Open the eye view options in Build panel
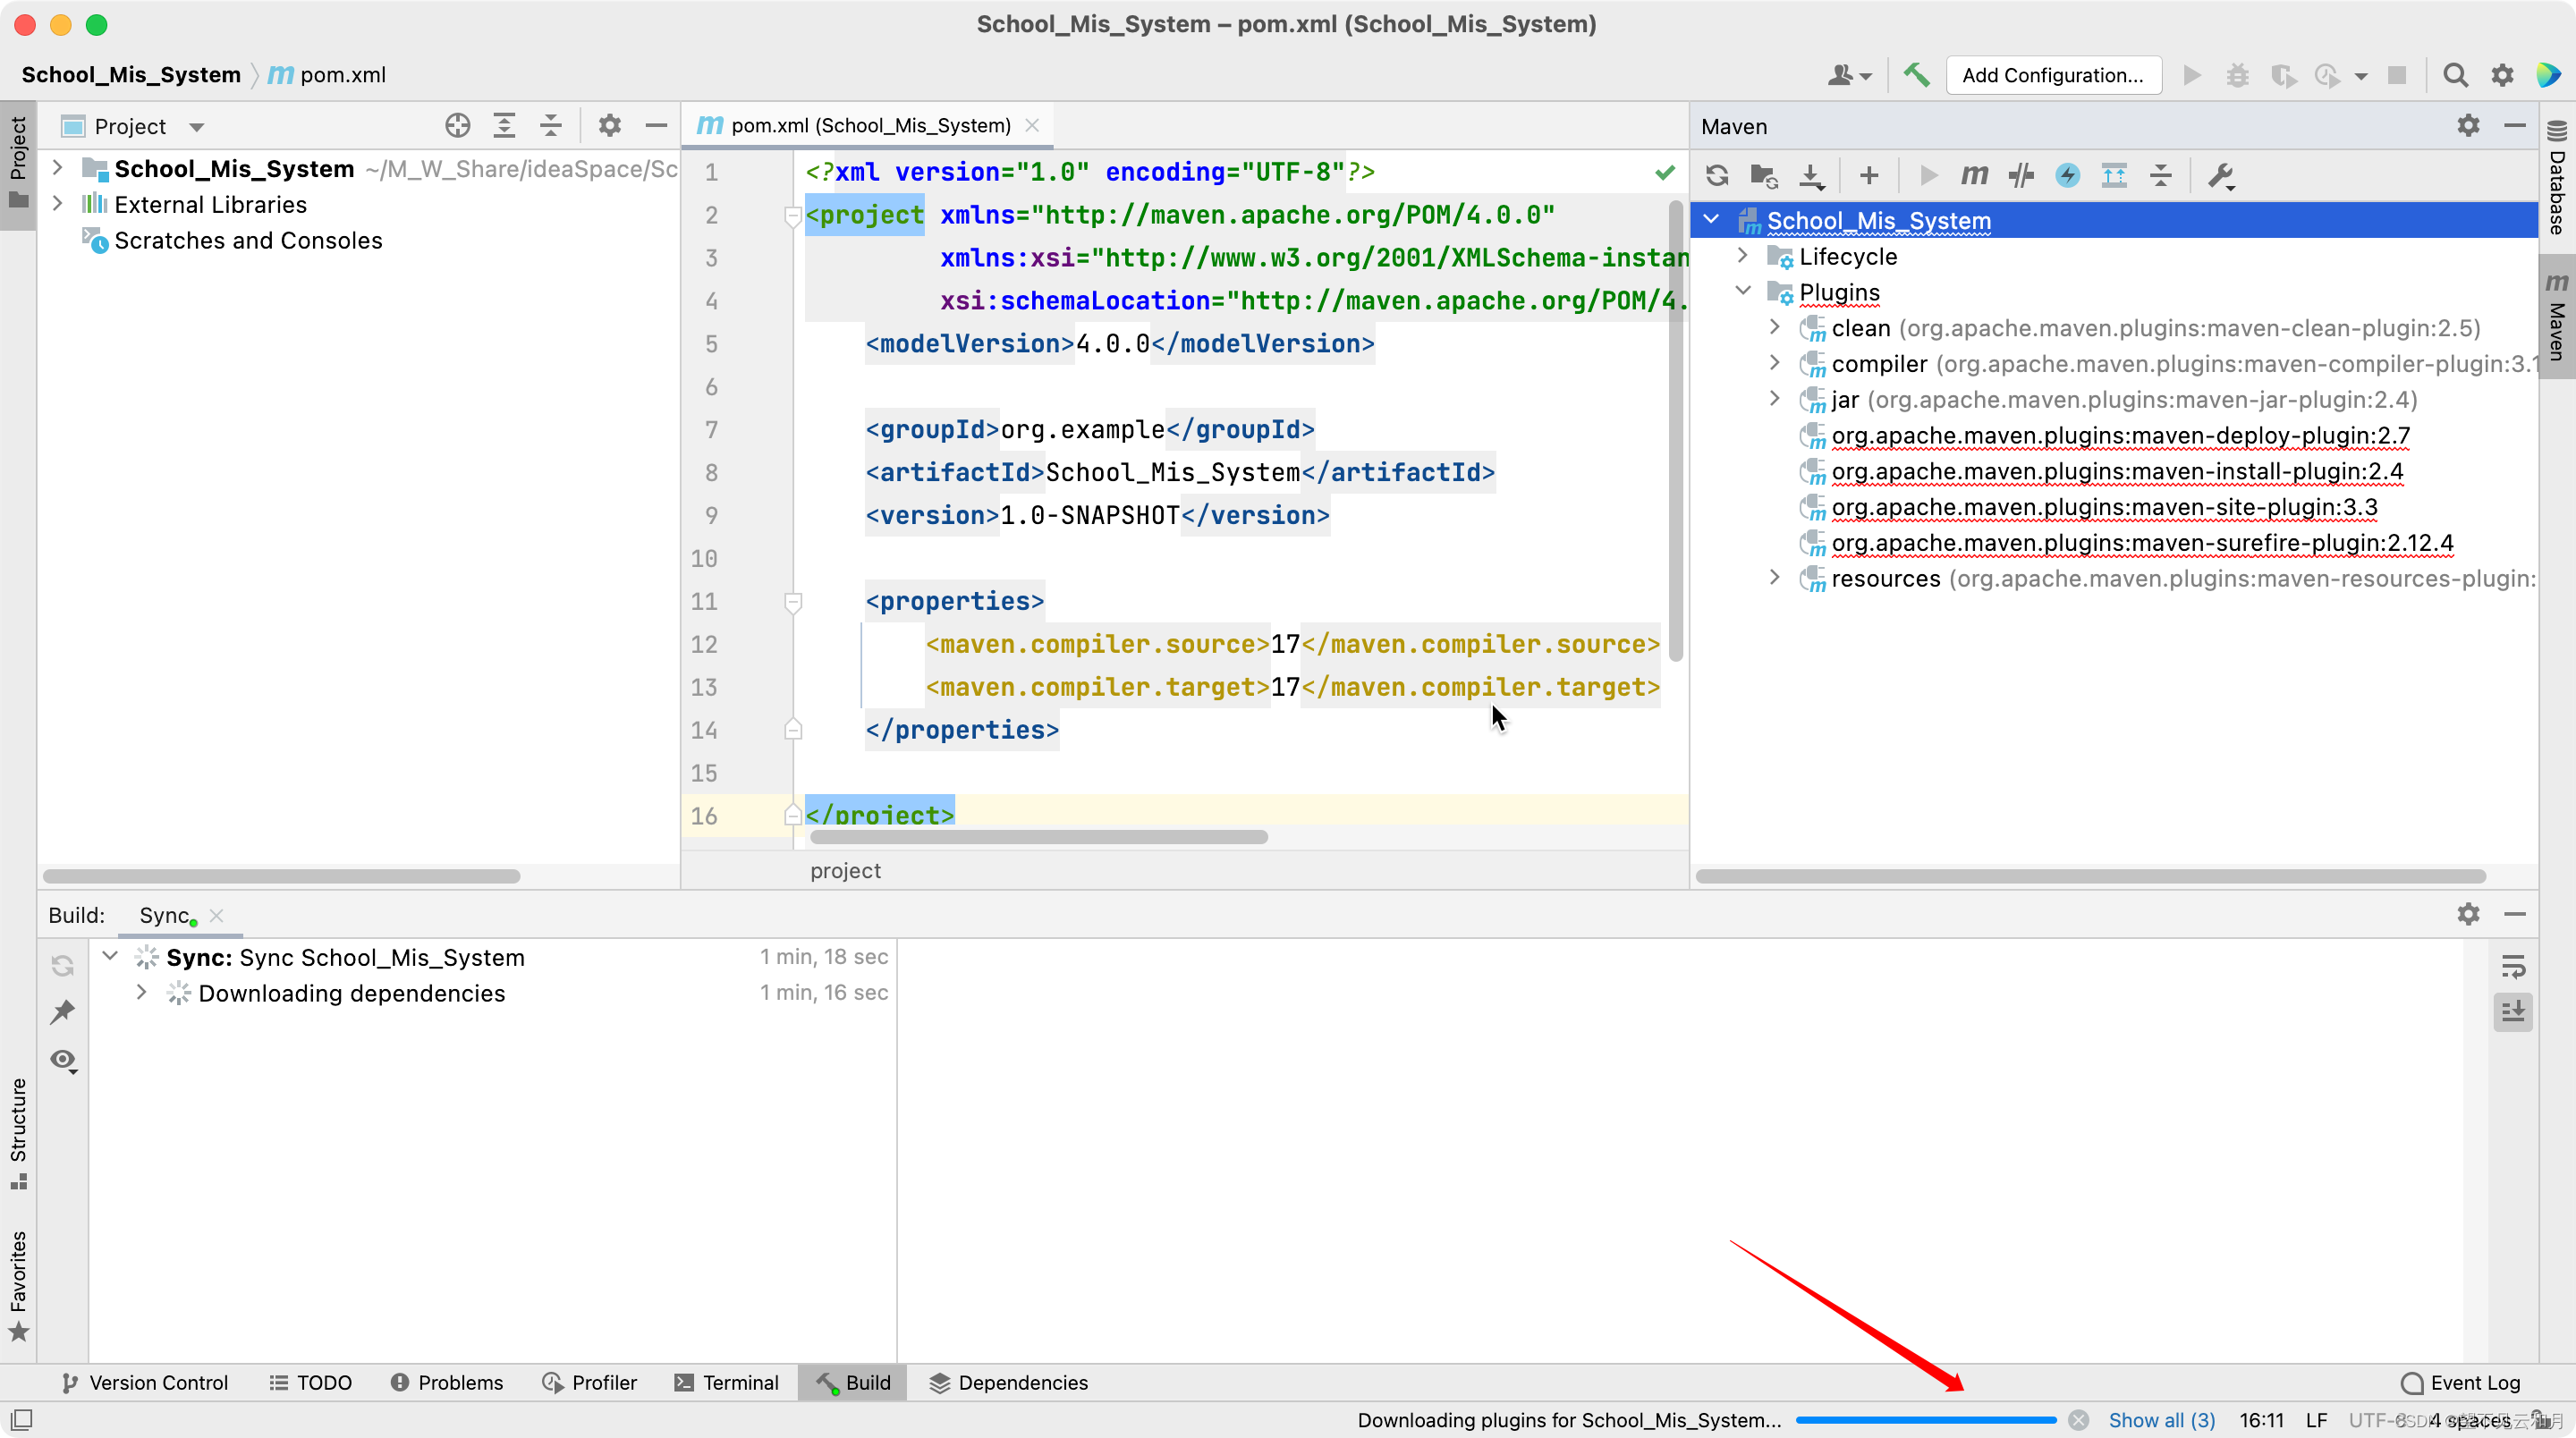This screenshot has height=1438, width=2576. pyautogui.click(x=63, y=1060)
